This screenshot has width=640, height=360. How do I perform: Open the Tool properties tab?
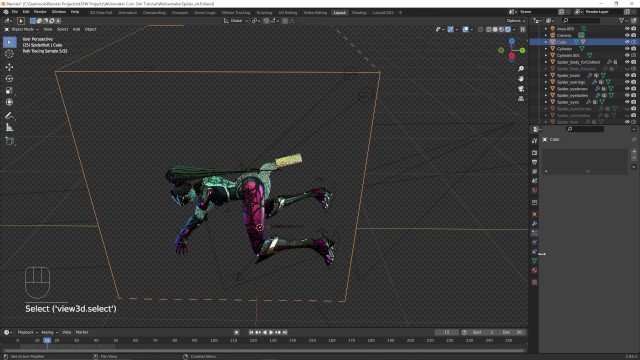point(534,141)
